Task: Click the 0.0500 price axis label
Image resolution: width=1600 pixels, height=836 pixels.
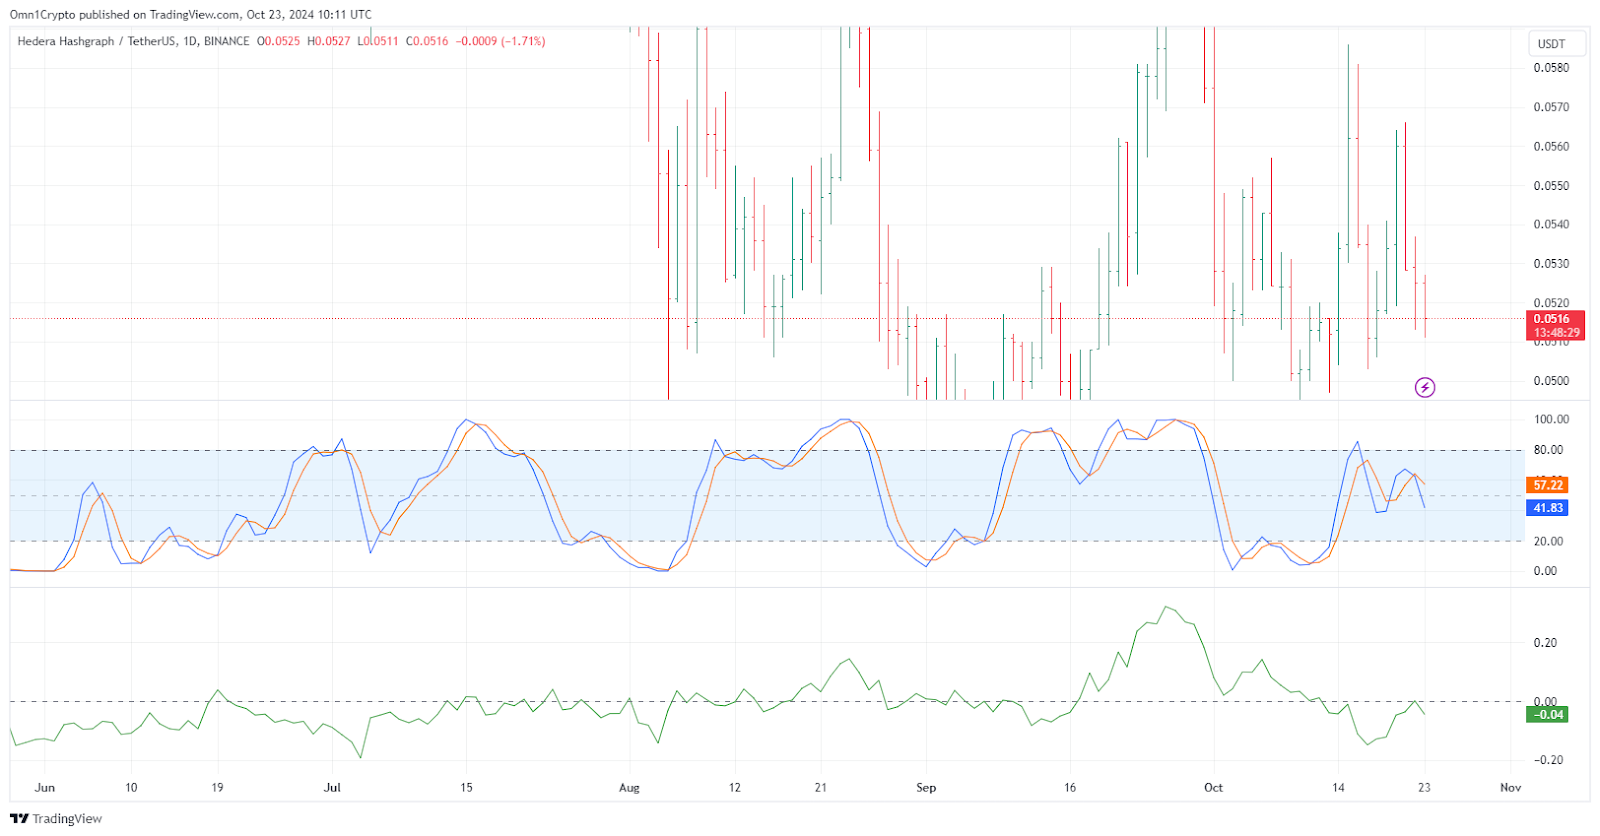Action: [x=1551, y=381]
